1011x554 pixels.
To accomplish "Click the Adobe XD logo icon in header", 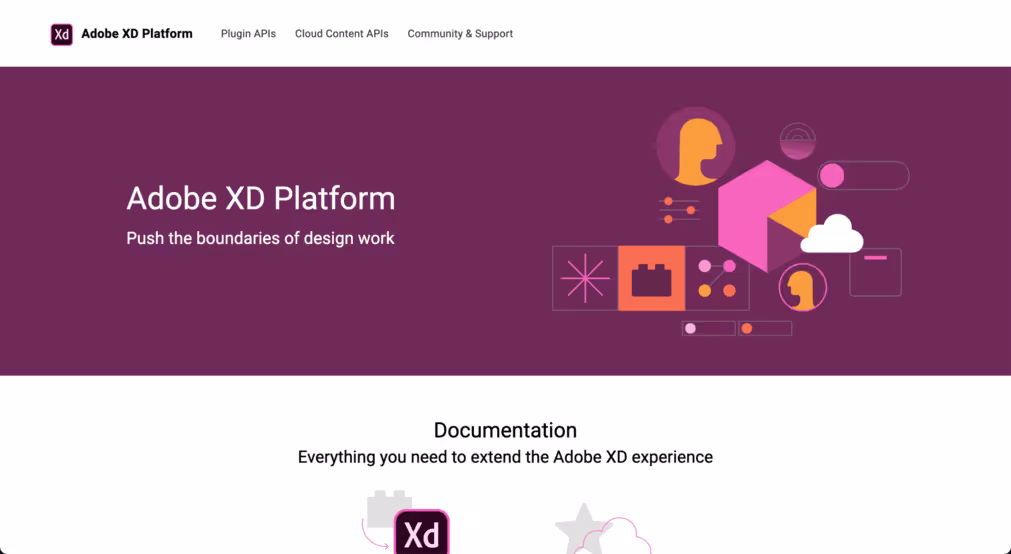I will coord(62,34).
